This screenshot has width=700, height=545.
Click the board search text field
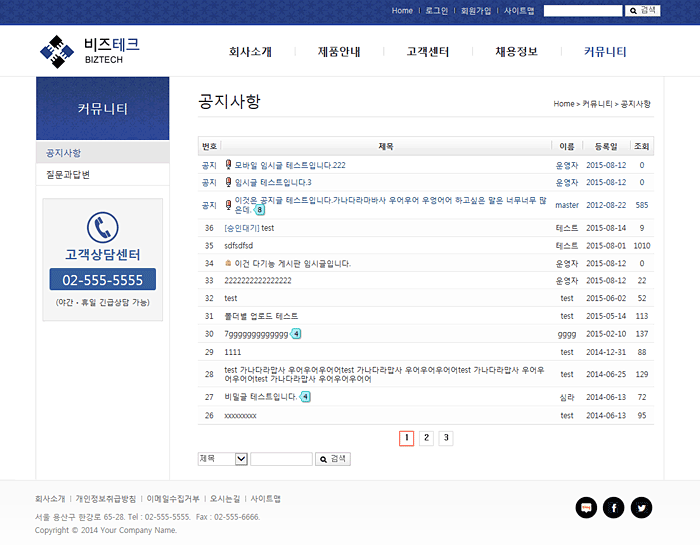pos(281,459)
